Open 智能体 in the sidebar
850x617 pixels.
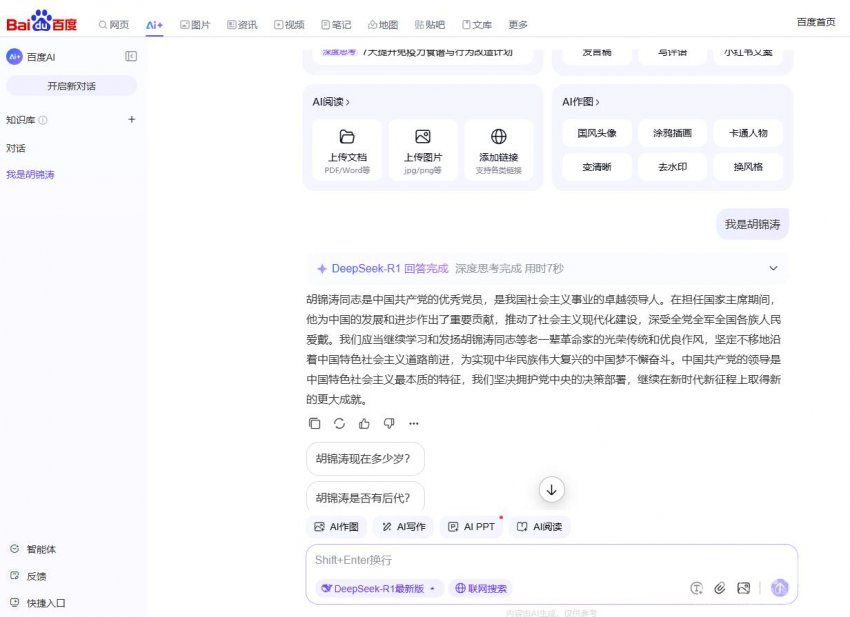coord(34,549)
